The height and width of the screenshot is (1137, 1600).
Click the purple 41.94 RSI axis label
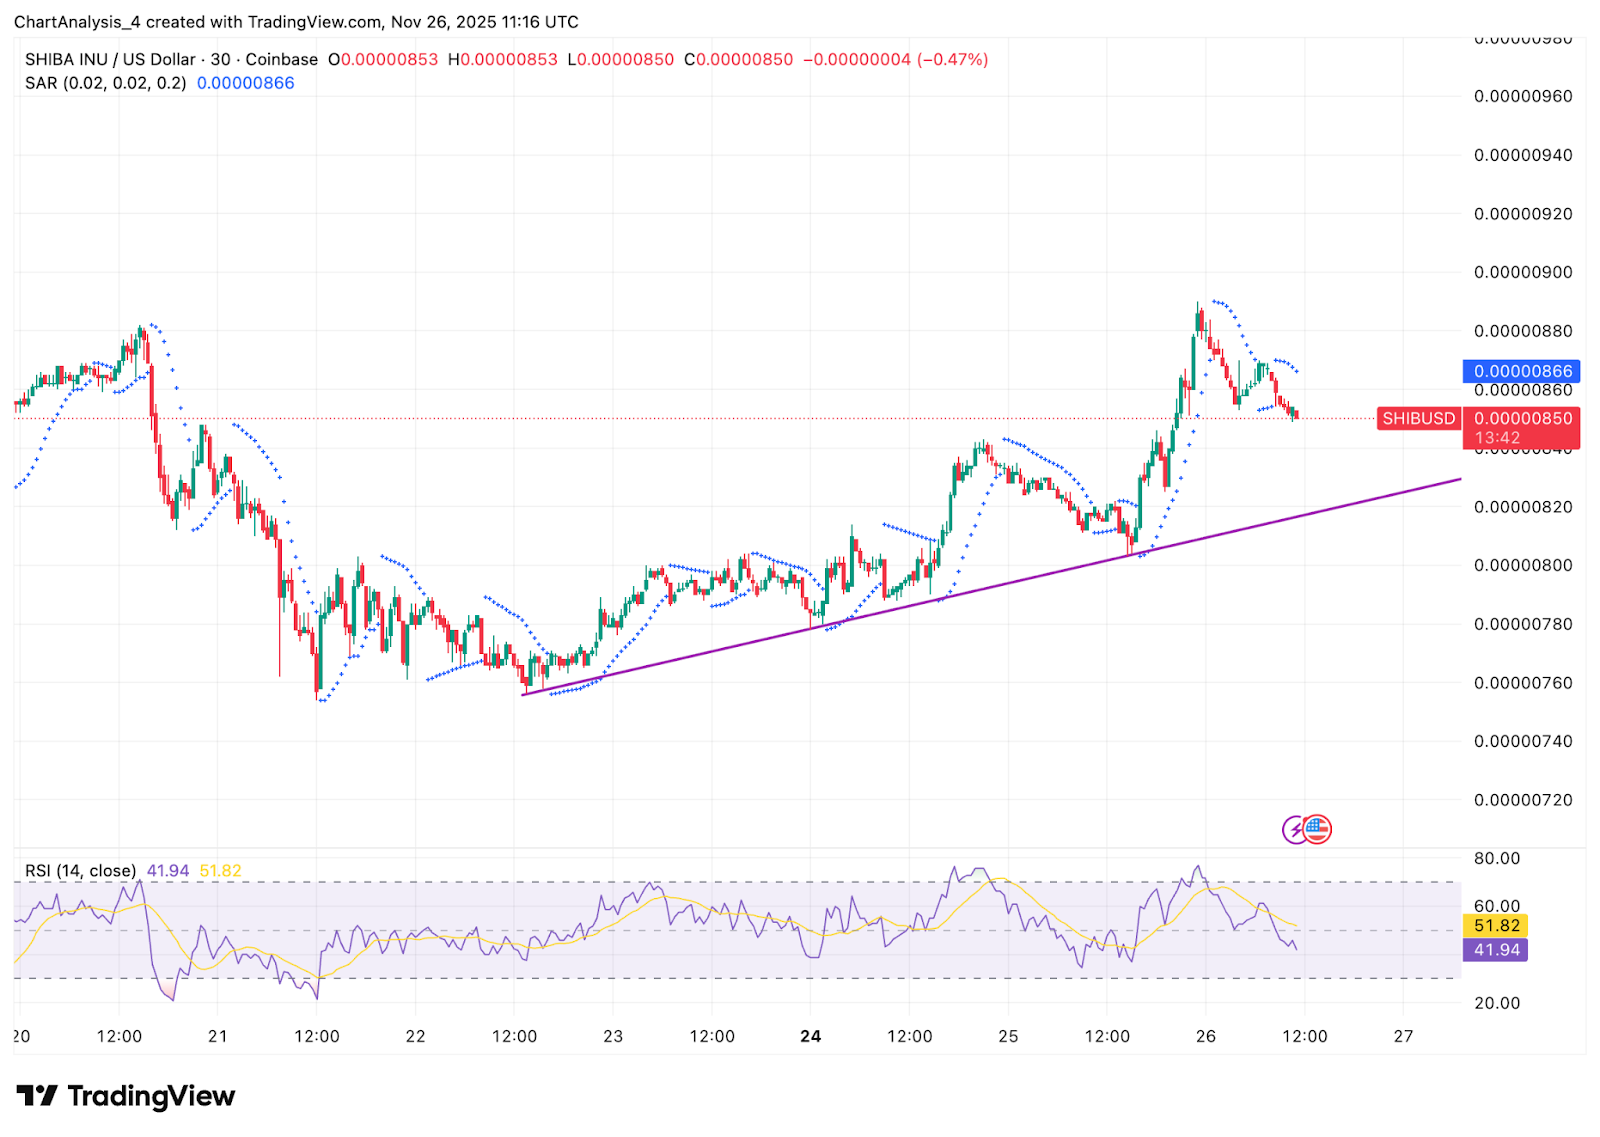coord(1496,950)
